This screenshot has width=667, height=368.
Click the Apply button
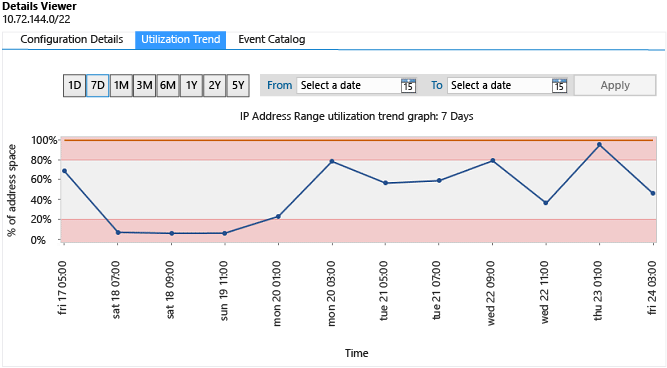point(615,86)
